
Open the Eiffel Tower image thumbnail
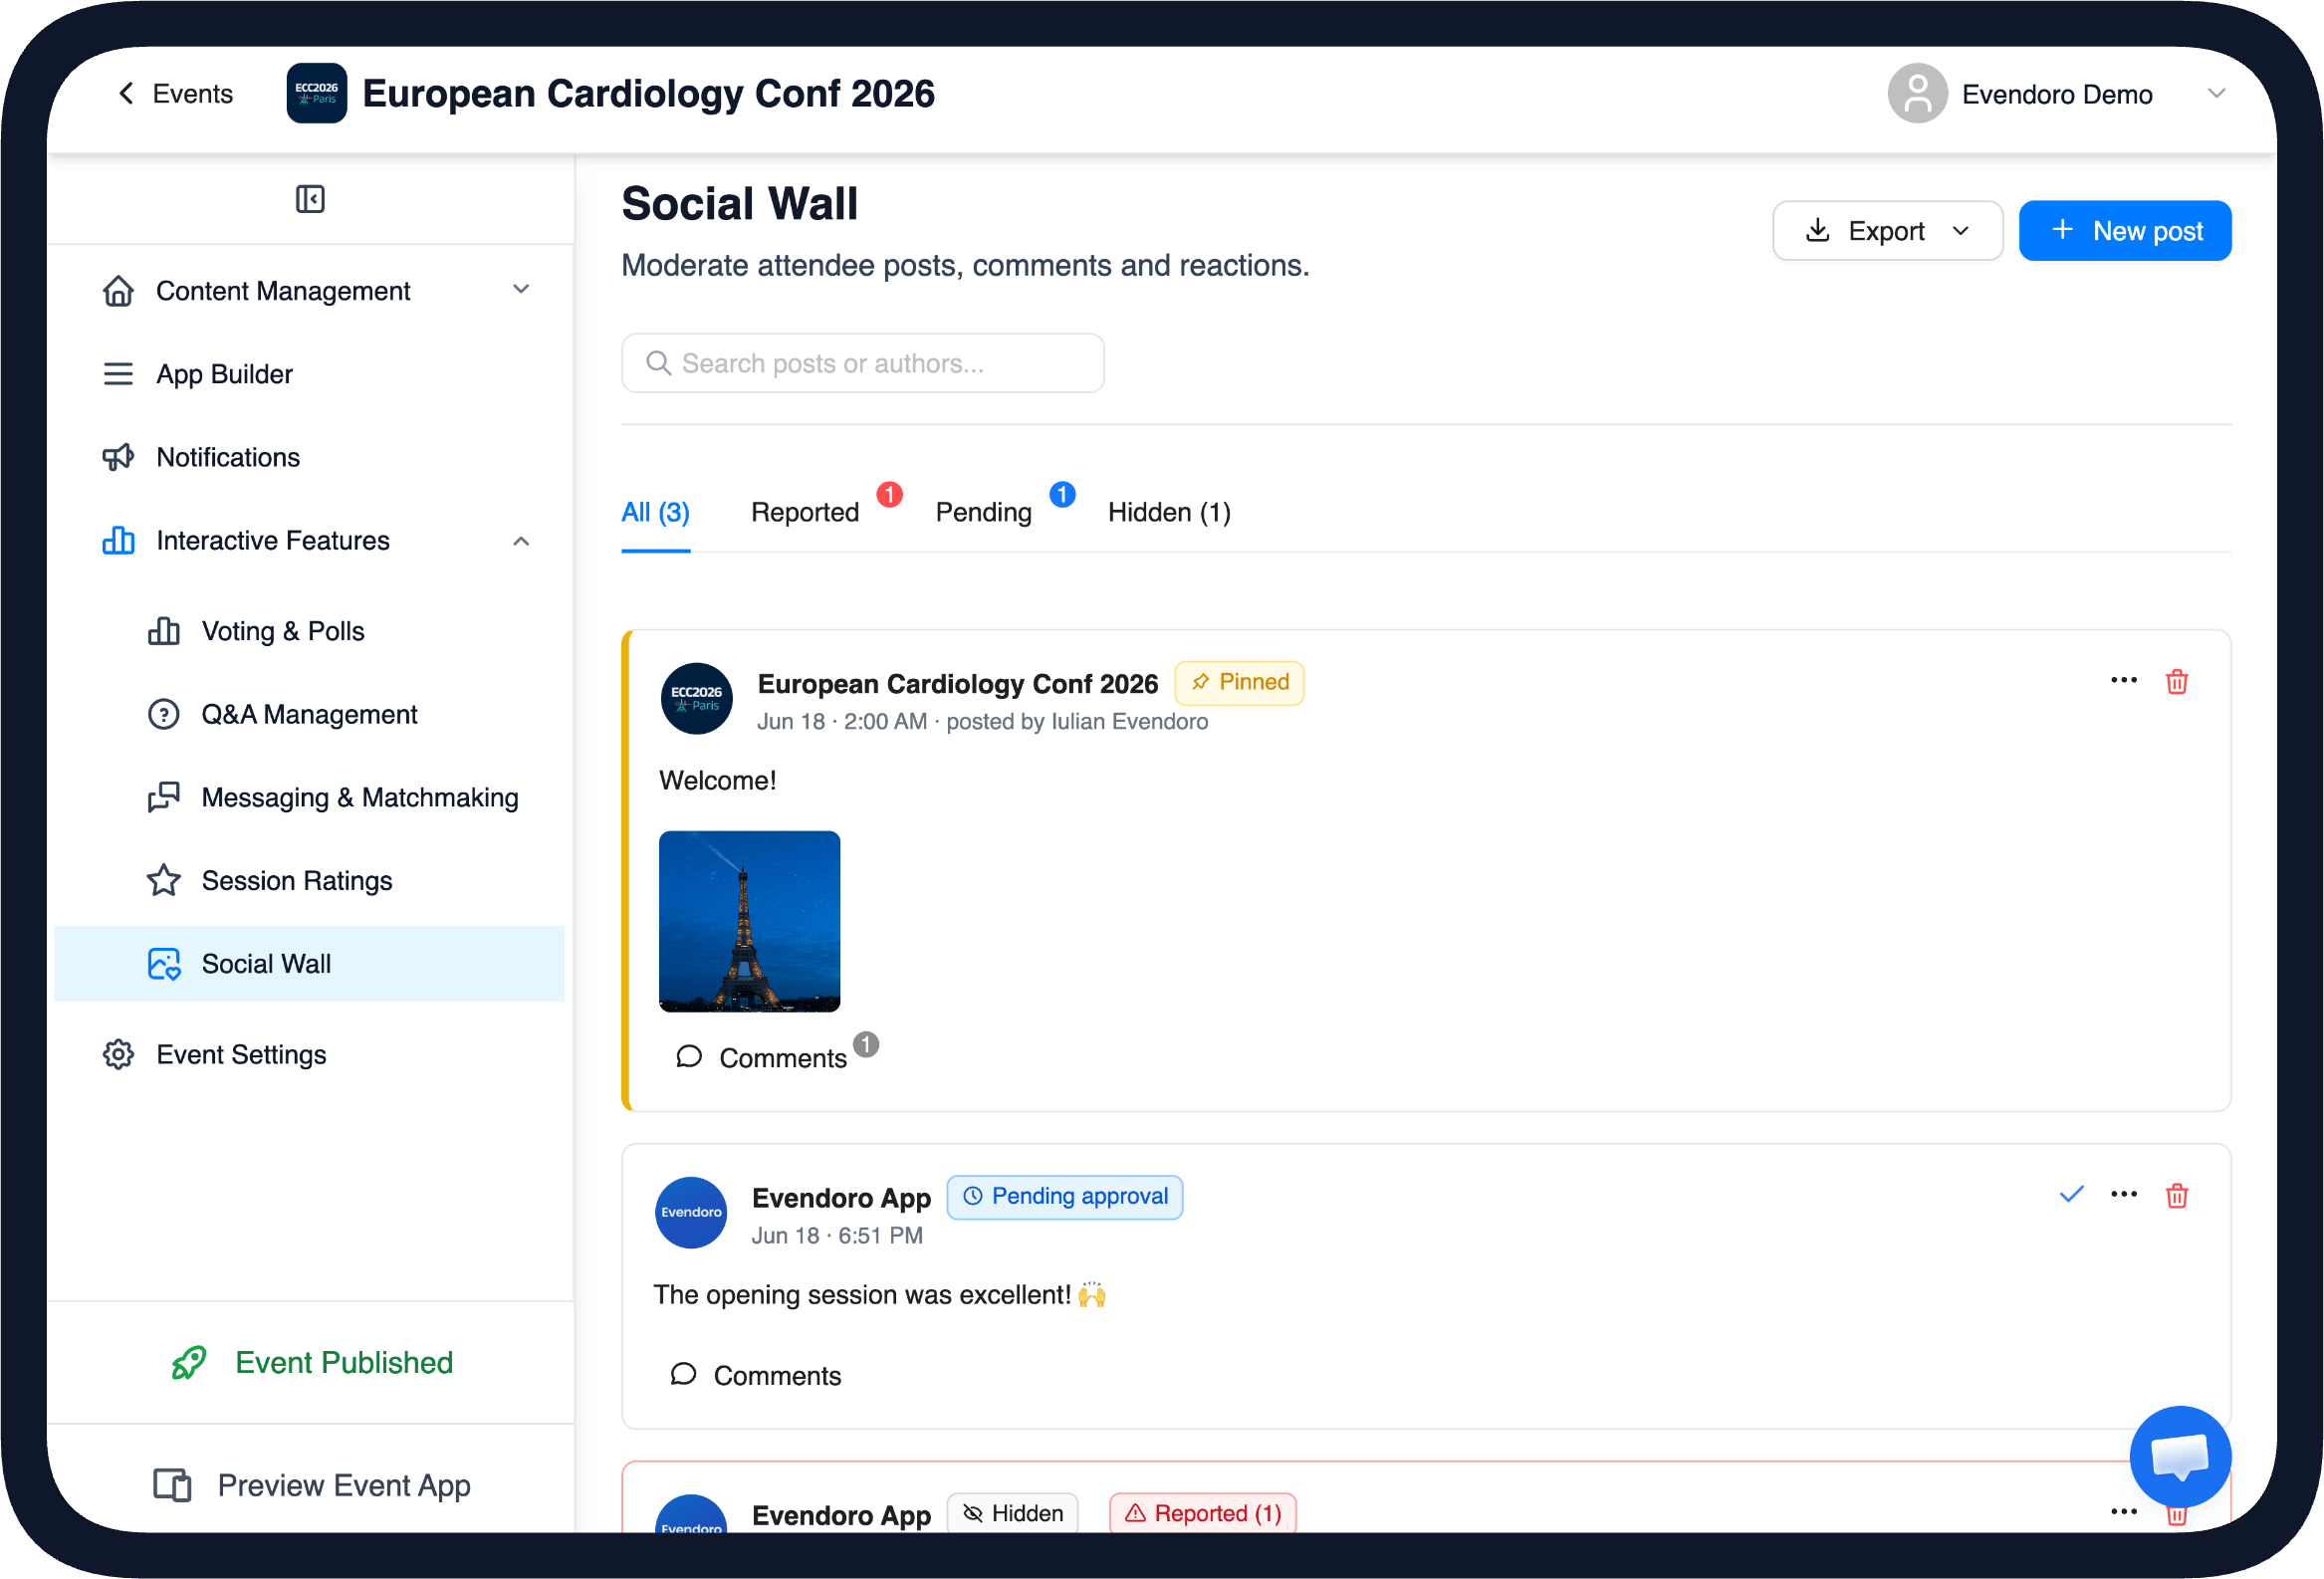click(749, 921)
